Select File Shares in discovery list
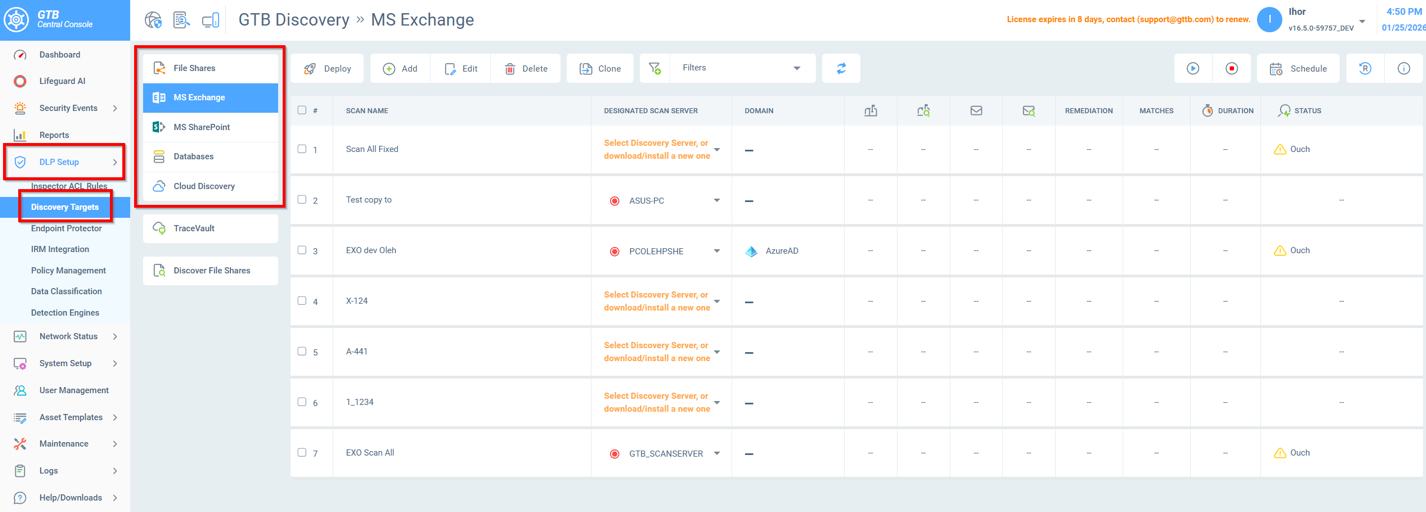The height and width of the screenshot is (512, 1426). (x=211, y=68)
